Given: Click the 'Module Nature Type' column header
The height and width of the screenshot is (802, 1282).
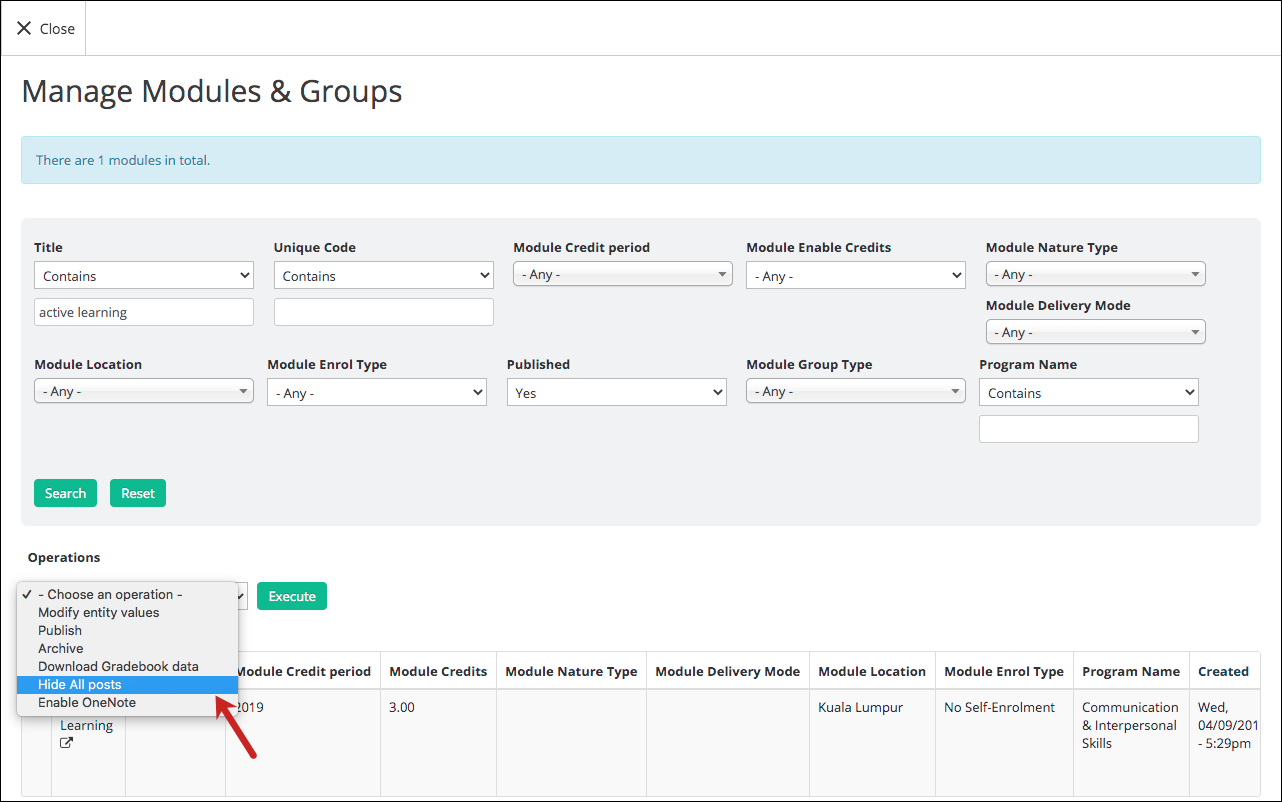Looking at the screenshot, I should pos(571,671).
